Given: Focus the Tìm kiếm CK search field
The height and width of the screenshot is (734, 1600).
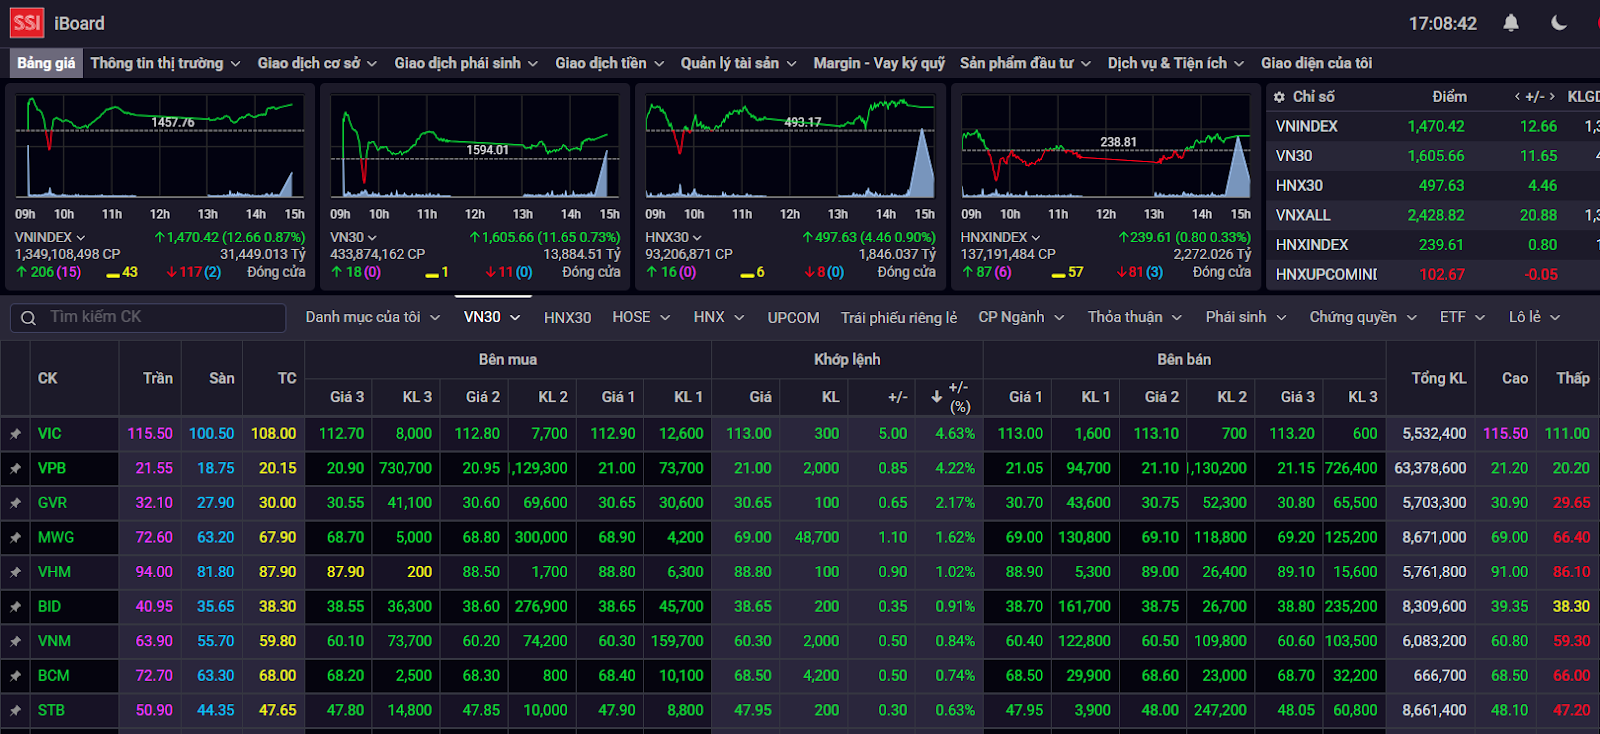Looking at the screenshot, I should 148,317.
